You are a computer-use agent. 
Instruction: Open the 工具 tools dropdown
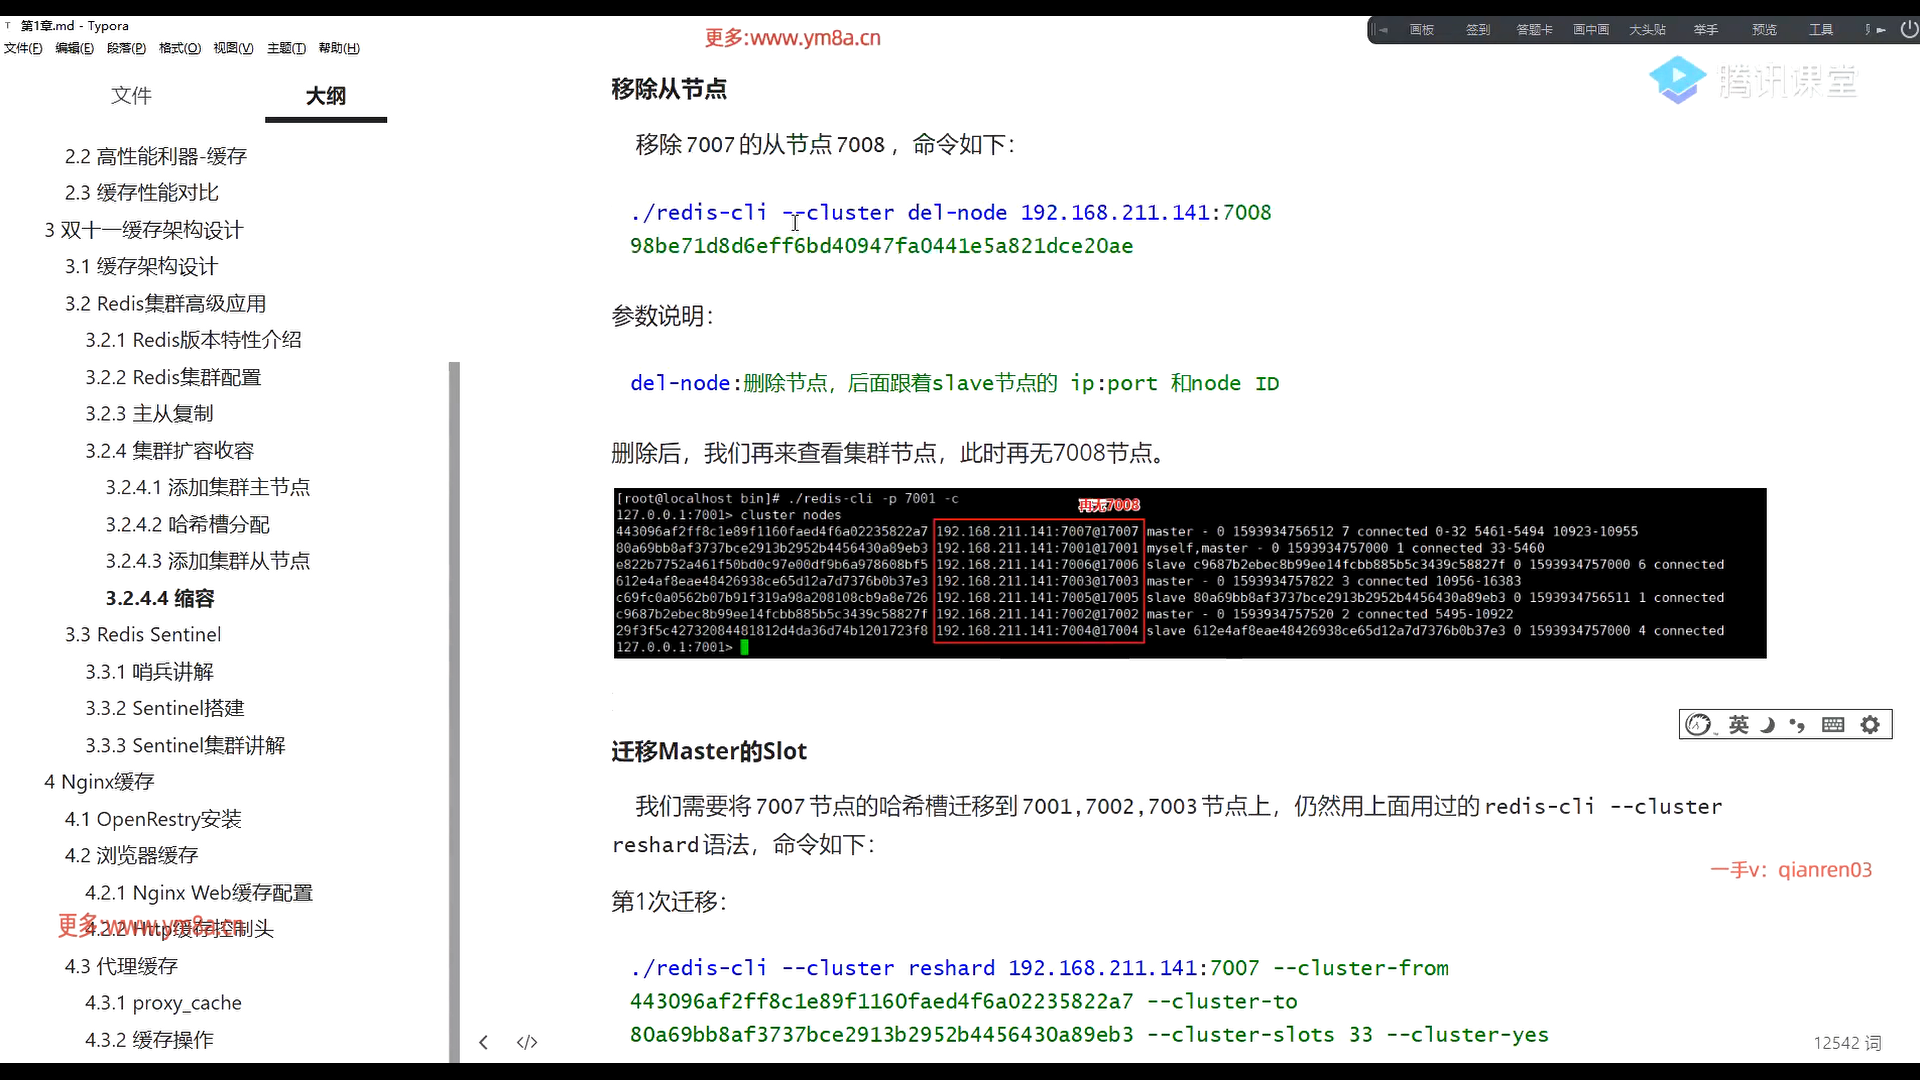(x=1820, y=30)
